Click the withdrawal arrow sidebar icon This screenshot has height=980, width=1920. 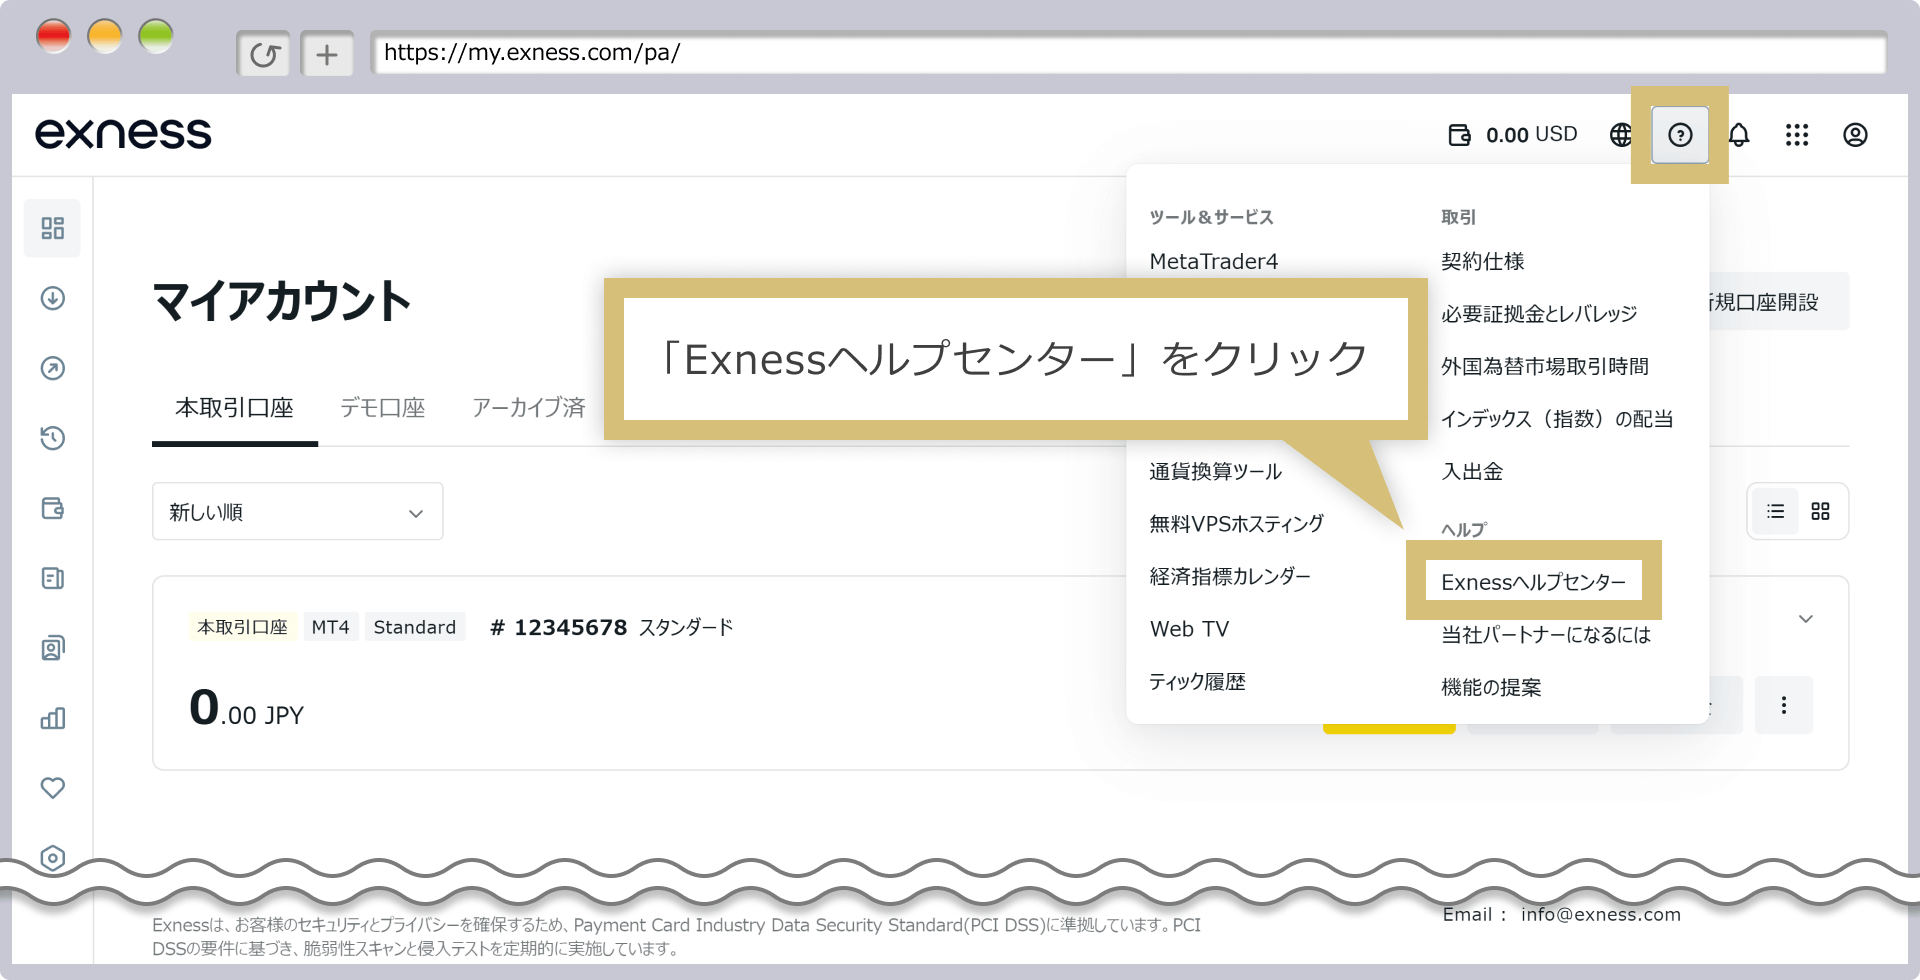(53, 368)
